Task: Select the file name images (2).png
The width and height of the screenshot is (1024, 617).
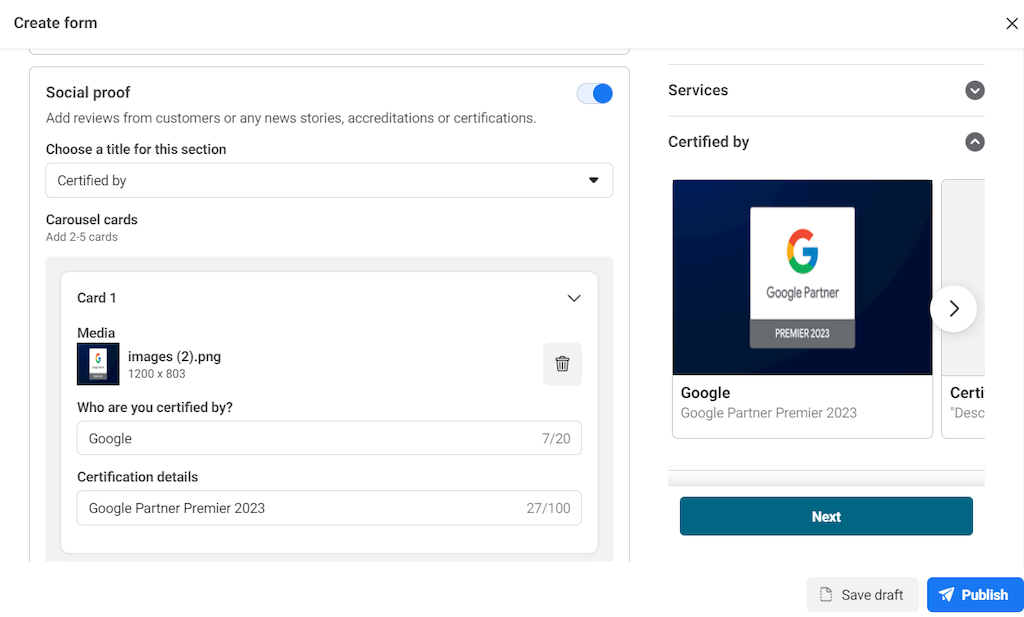Action: point(174,356)
